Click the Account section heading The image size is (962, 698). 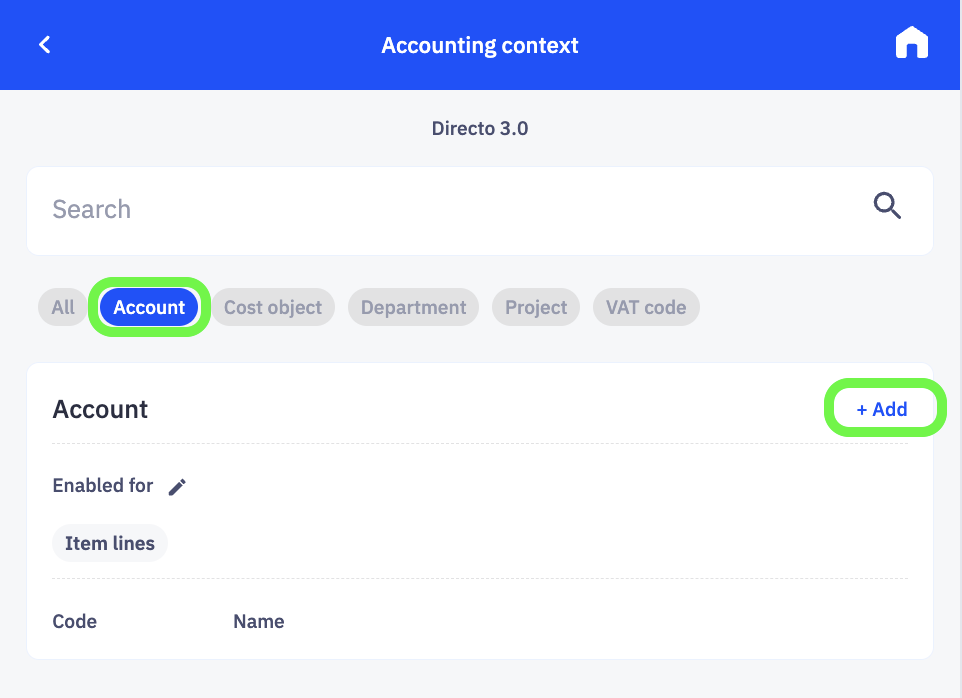click(x=100, y=409)
